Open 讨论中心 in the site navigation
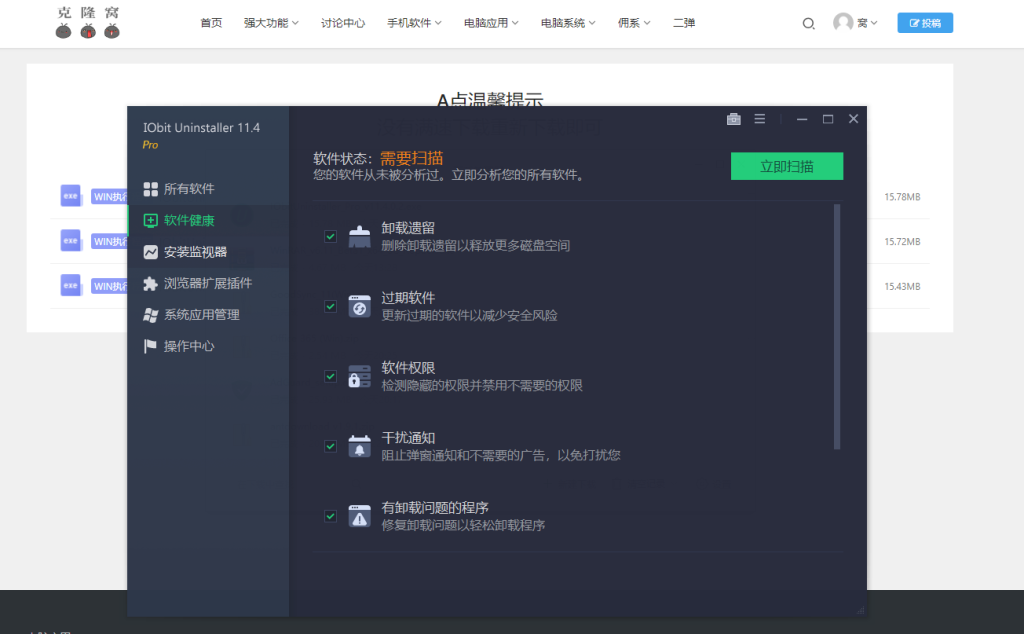The image size is (1024, 634). (x=343, y=23)
